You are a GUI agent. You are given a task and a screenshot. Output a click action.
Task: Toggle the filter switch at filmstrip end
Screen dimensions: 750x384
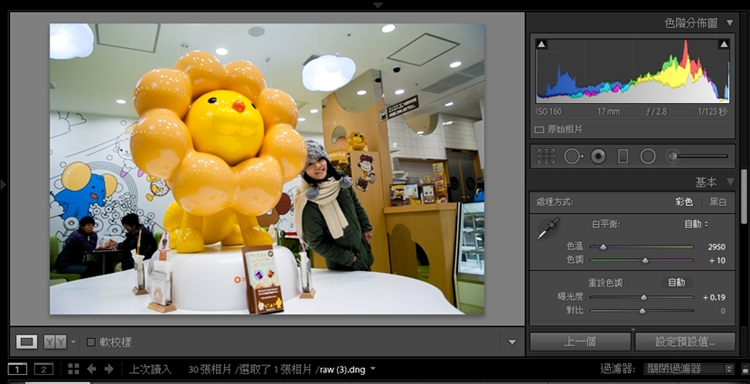coord(744,369)
